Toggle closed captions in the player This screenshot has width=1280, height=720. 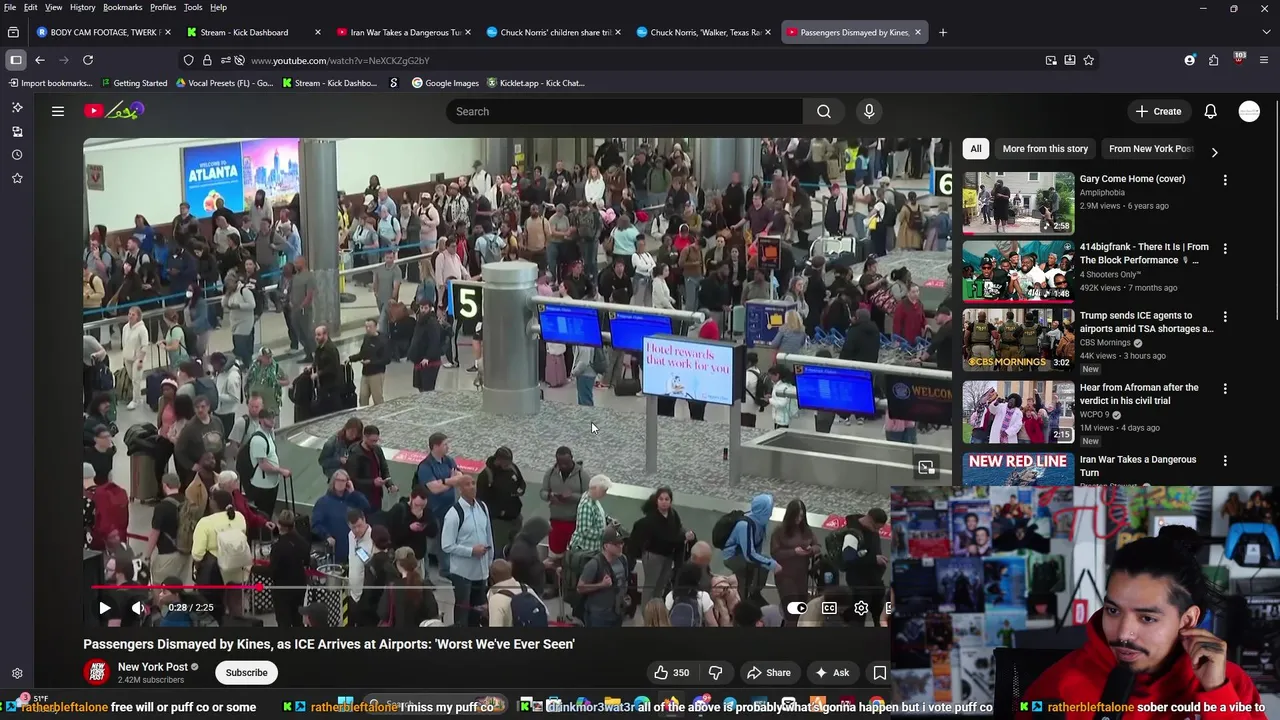pyautogui.click(x=829, y=608)
